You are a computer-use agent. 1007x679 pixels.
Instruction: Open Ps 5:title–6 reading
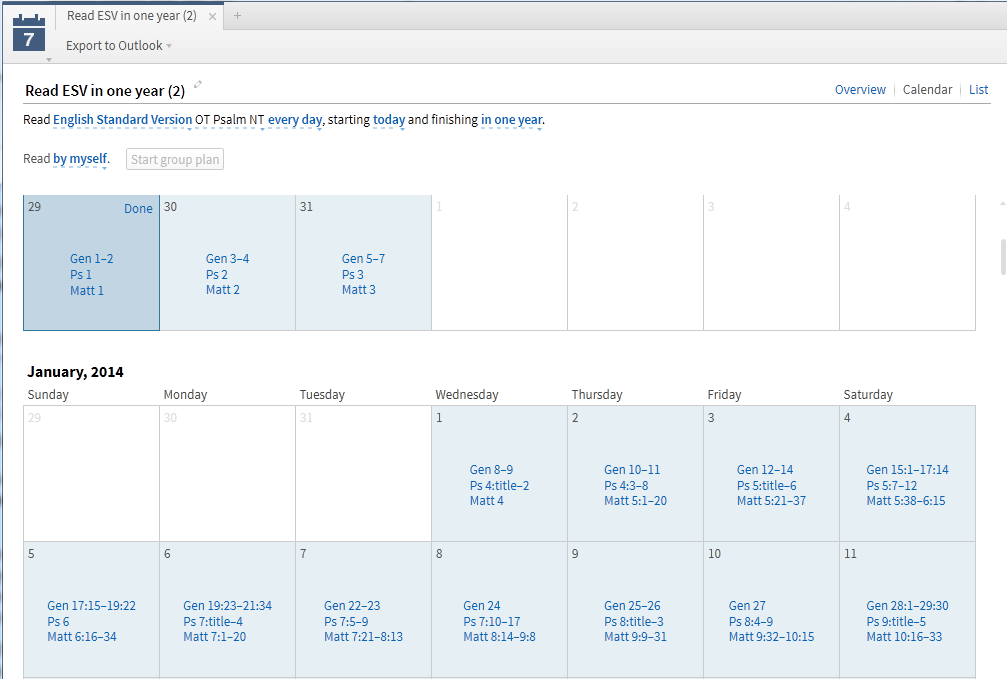click(x=766, y=486)
